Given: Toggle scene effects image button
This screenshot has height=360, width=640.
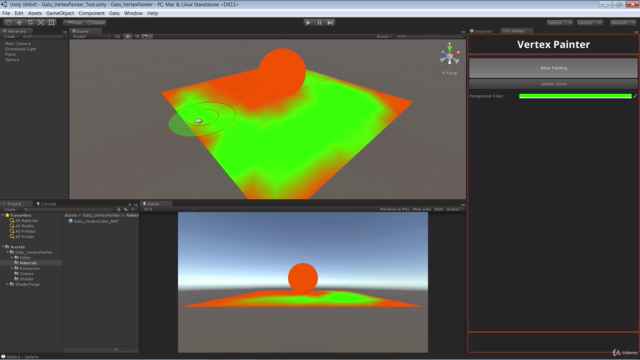Looking at the screenshot, I should pos(146,36).
